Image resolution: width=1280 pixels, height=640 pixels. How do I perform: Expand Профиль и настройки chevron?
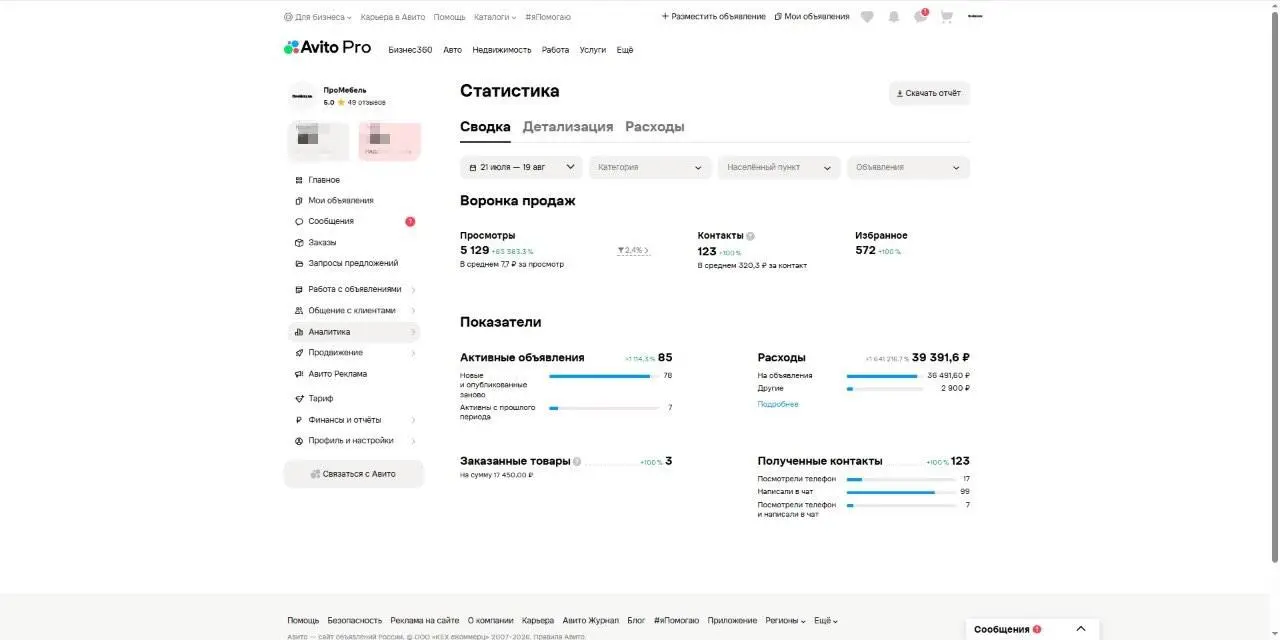pos(413,441)
